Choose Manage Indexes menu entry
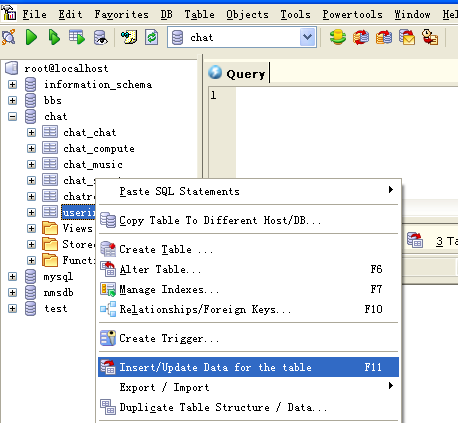458x424 pixels. 248,289
